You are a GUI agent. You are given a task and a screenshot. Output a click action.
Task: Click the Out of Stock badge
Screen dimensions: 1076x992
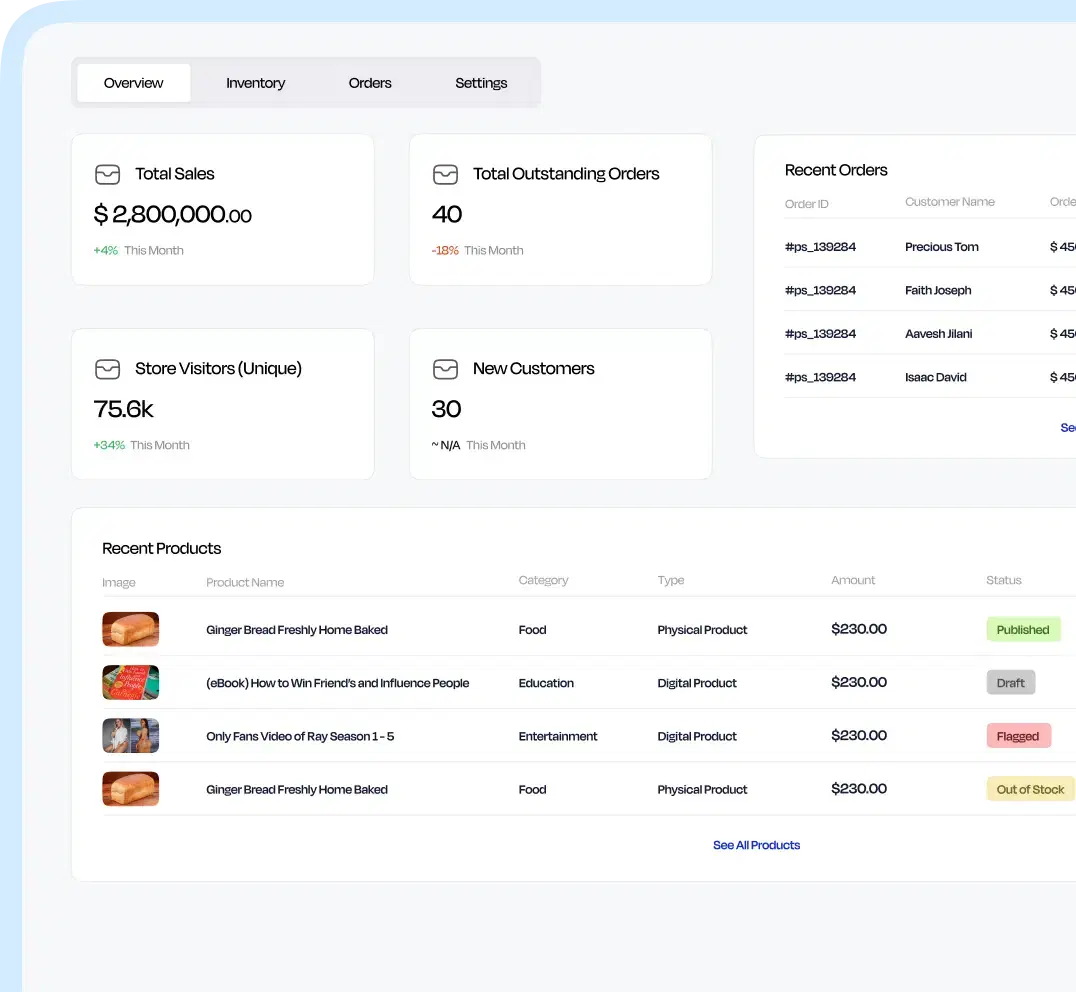[1030, 789]
